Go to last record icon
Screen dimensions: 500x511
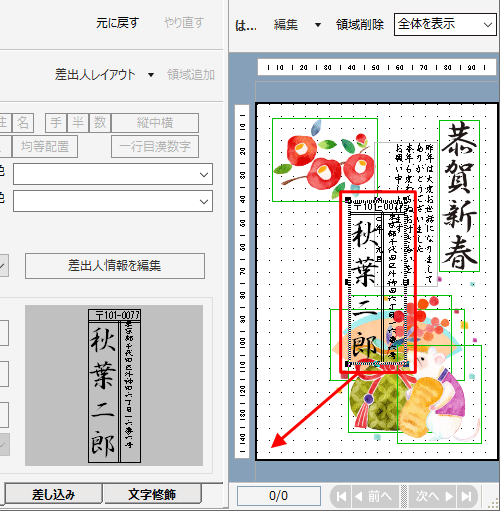pos(466,496)
